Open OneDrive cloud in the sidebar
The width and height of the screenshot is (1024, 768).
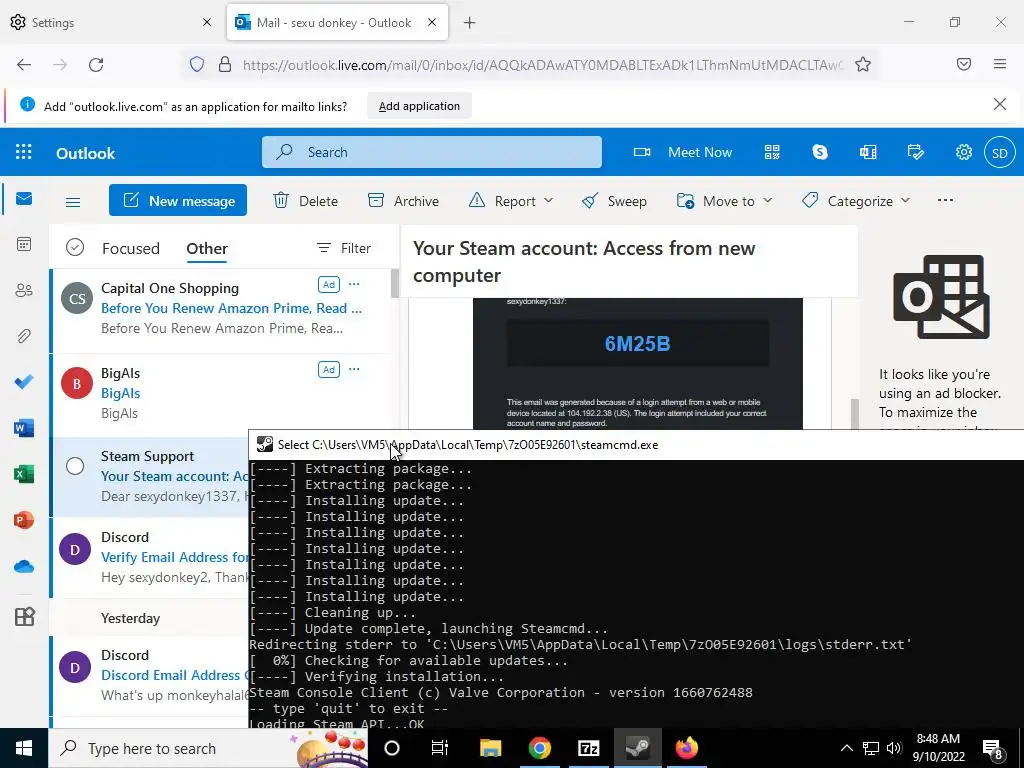pos(24,566)
